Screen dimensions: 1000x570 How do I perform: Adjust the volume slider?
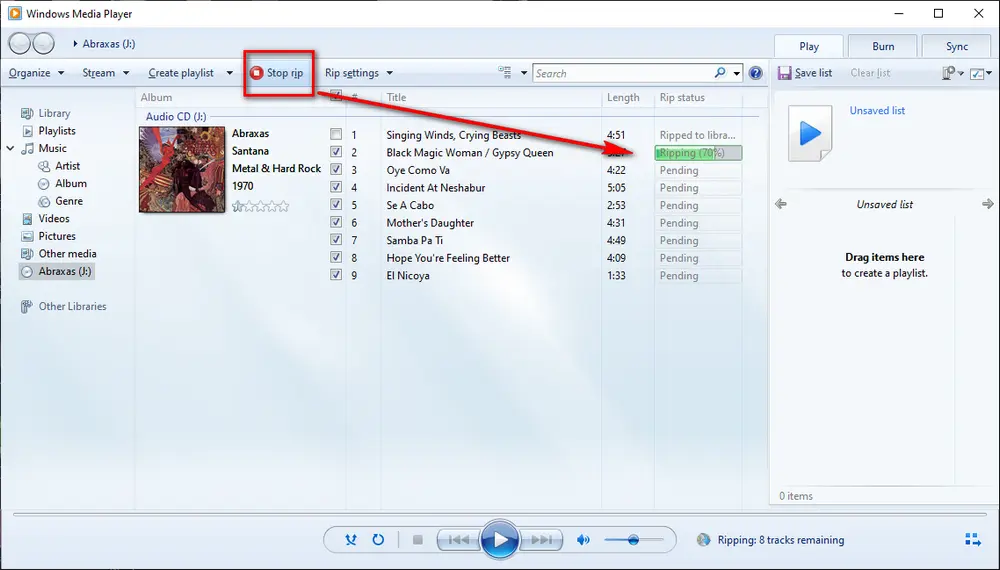point(633,540)
